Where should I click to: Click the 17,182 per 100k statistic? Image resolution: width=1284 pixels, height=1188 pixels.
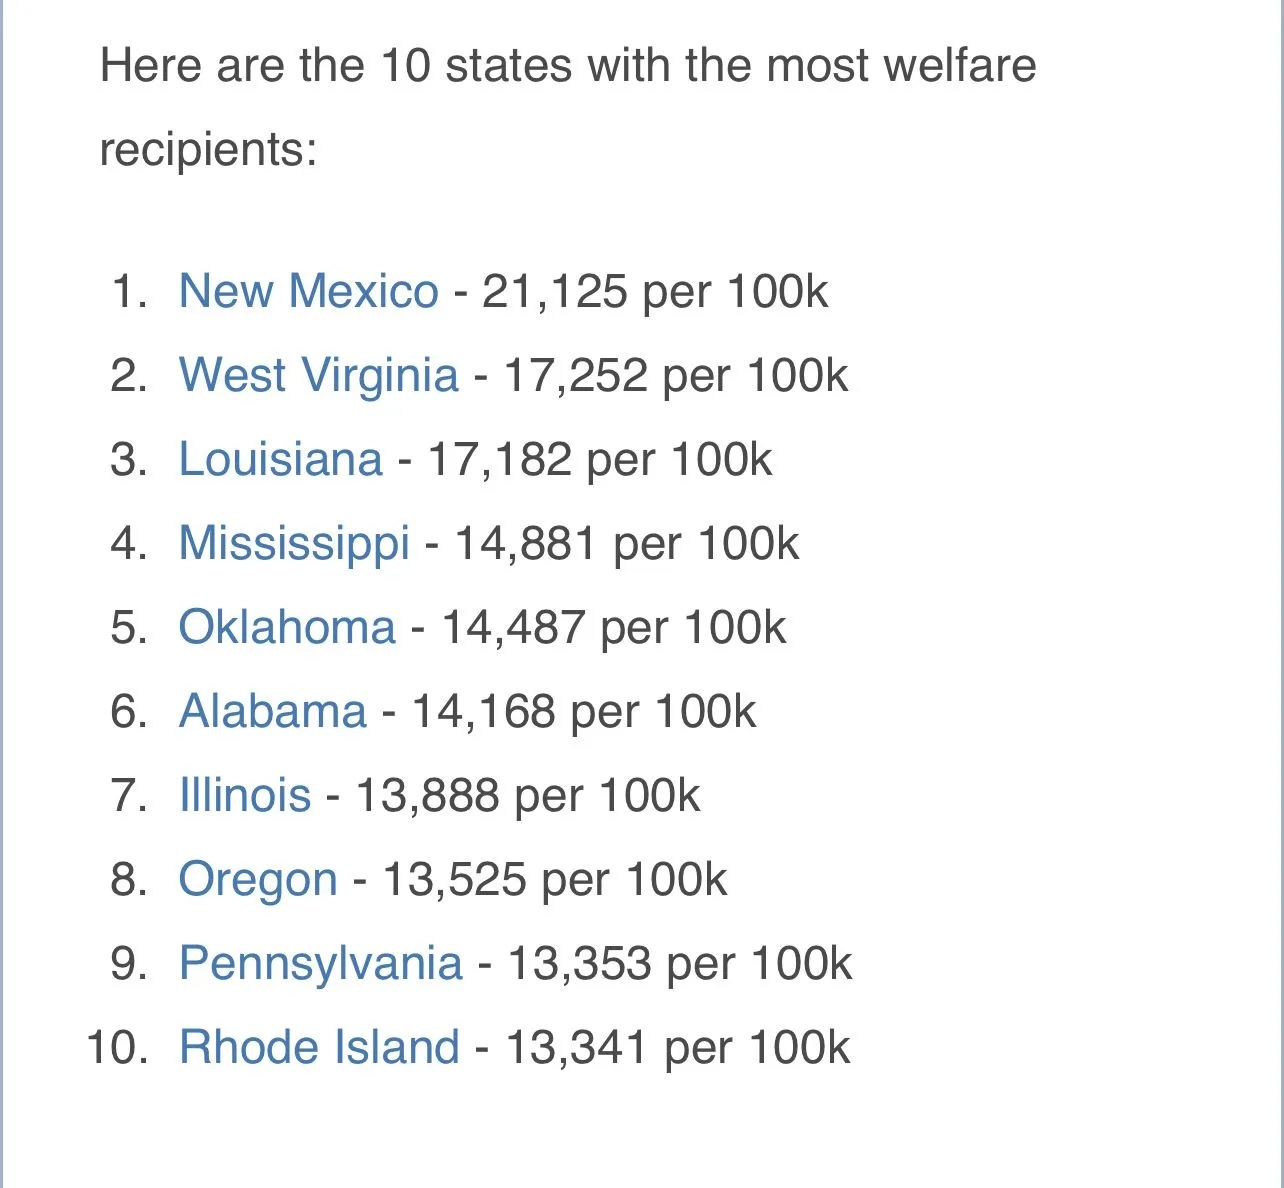pyautogui.click(x=599, y=460)
